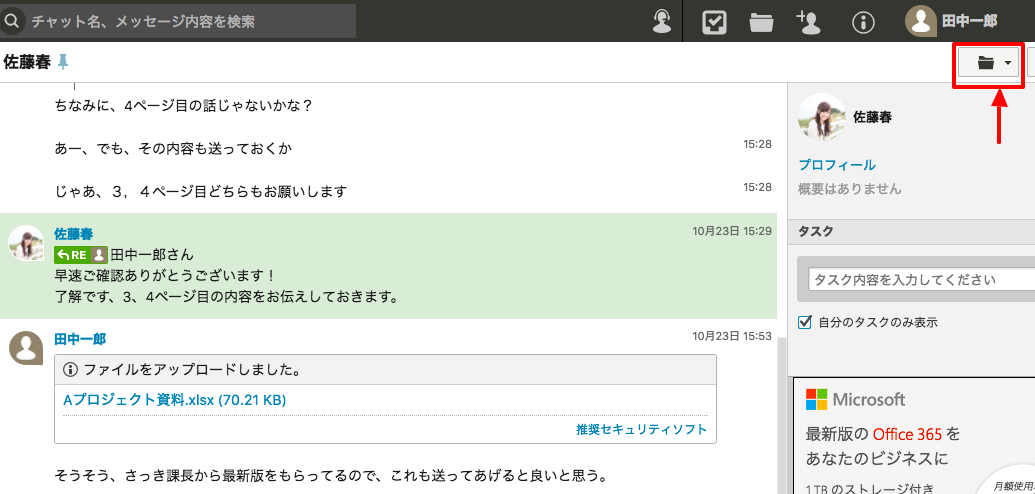Image resolution: width=1035 pixels, height=494 pixels.
Task: Click the green RE reply badge
Action: pos(81,254)
